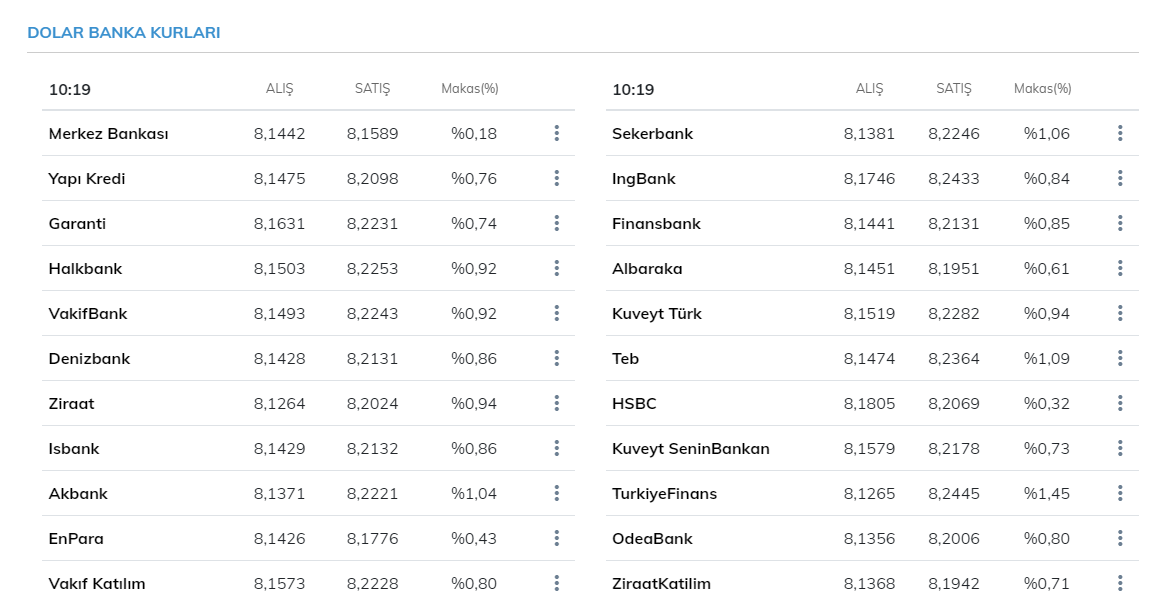1152x616 pixels.
Task: Open the kebab menu for Ziraat row
Action: coord(556,403)
